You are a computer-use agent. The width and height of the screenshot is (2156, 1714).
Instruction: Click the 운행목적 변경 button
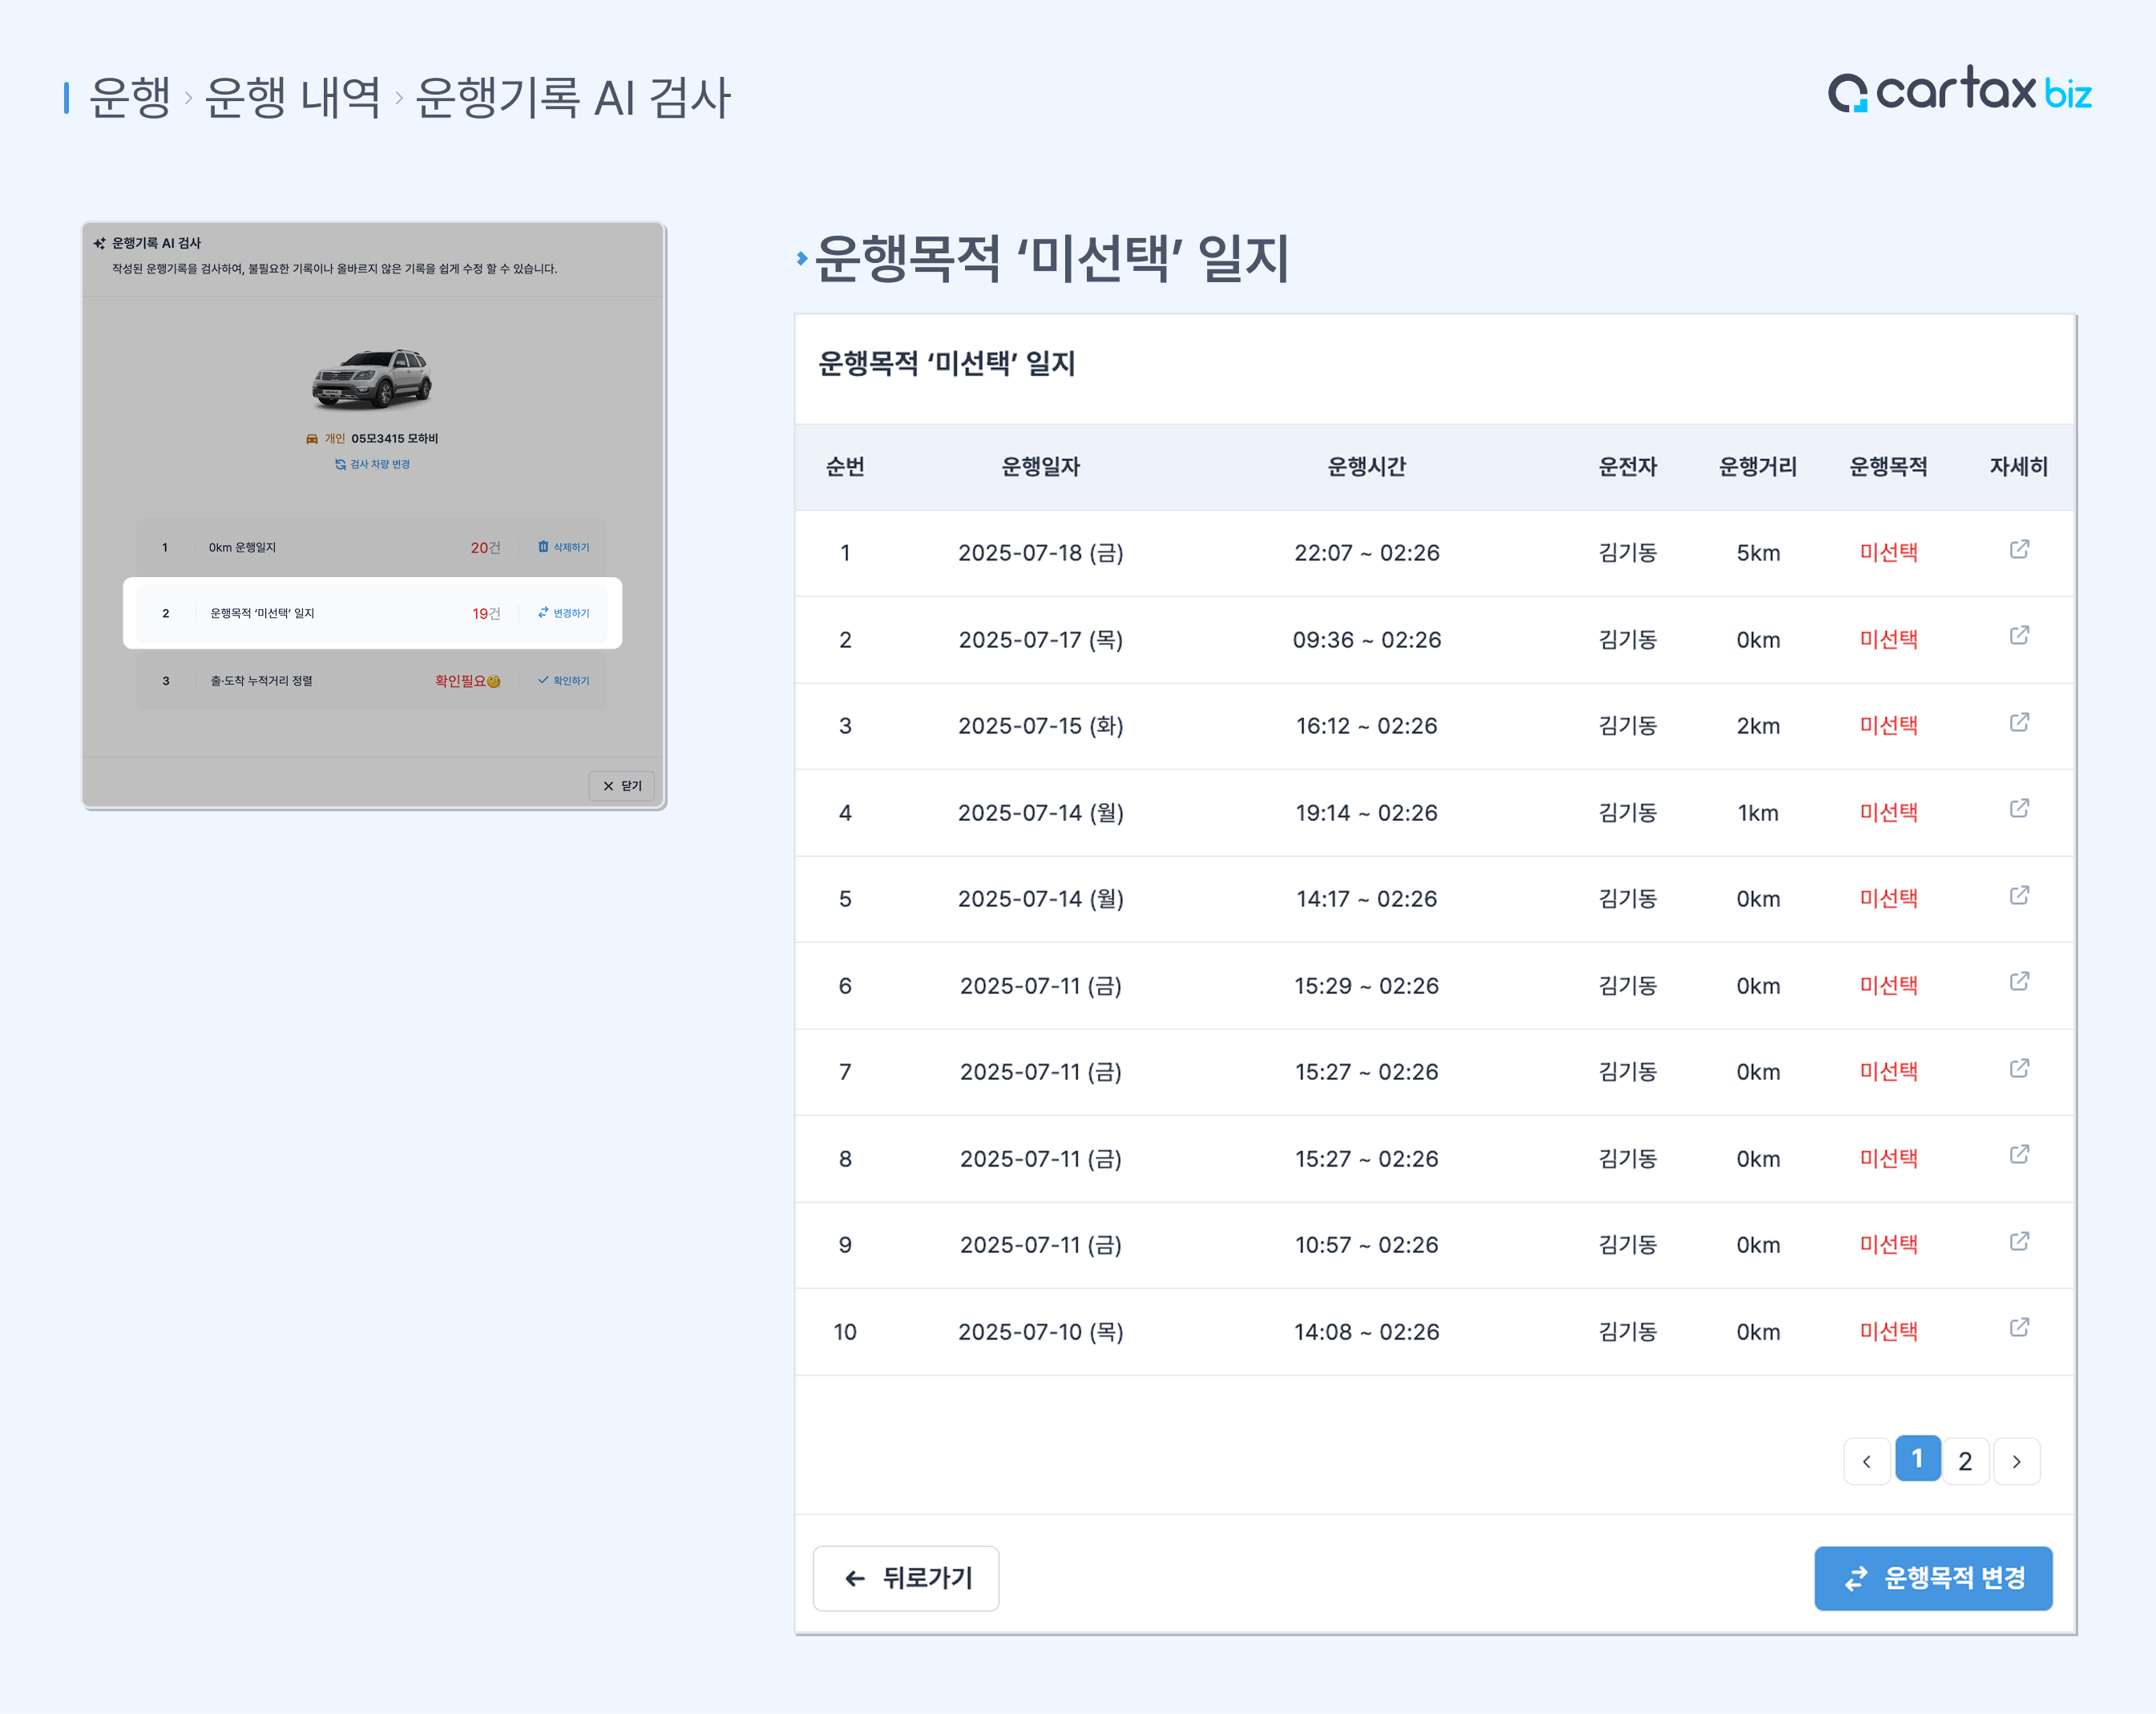tap(1932, 1577)
